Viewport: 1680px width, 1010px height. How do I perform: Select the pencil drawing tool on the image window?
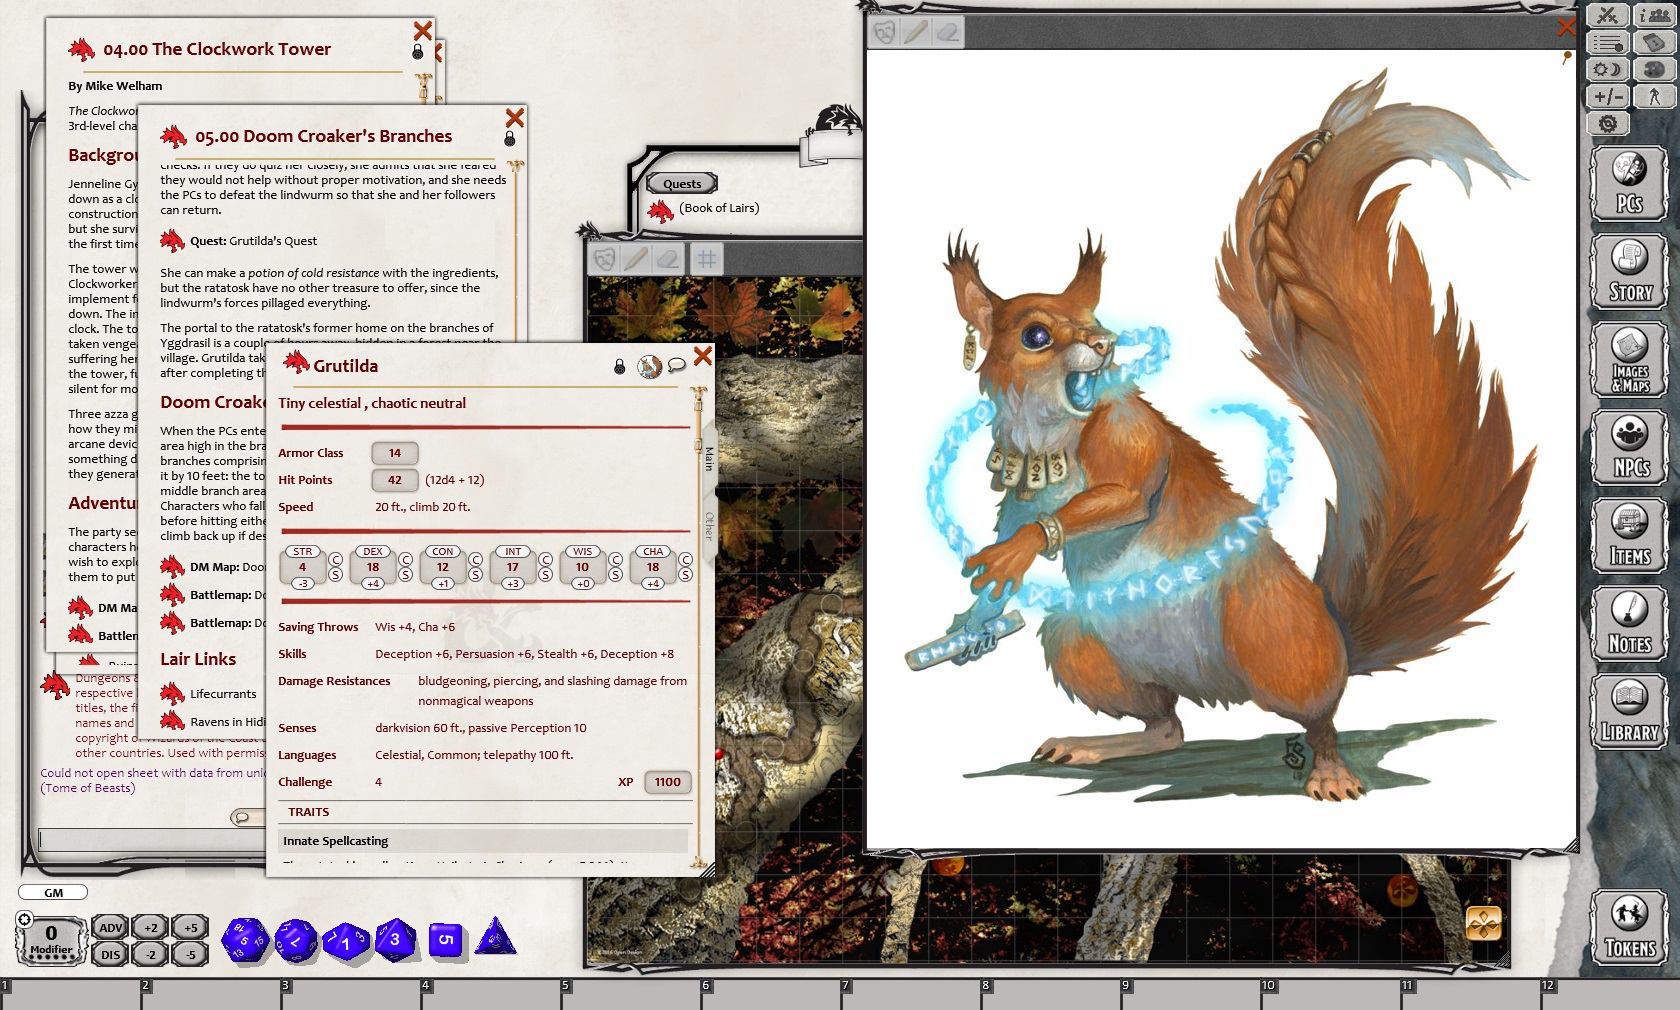coord(915,32)
